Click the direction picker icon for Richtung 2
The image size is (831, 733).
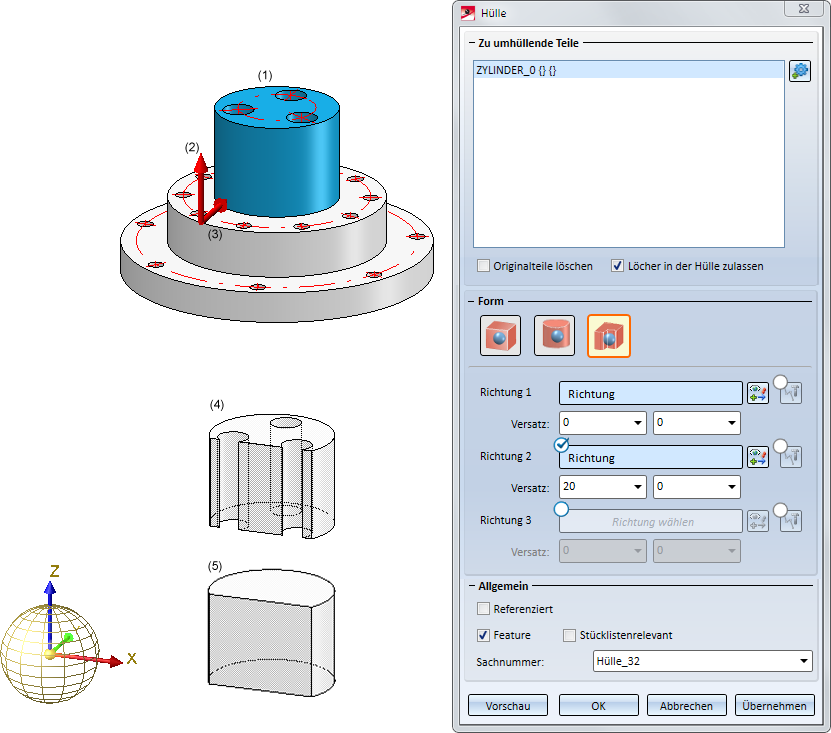coord(758,457)
